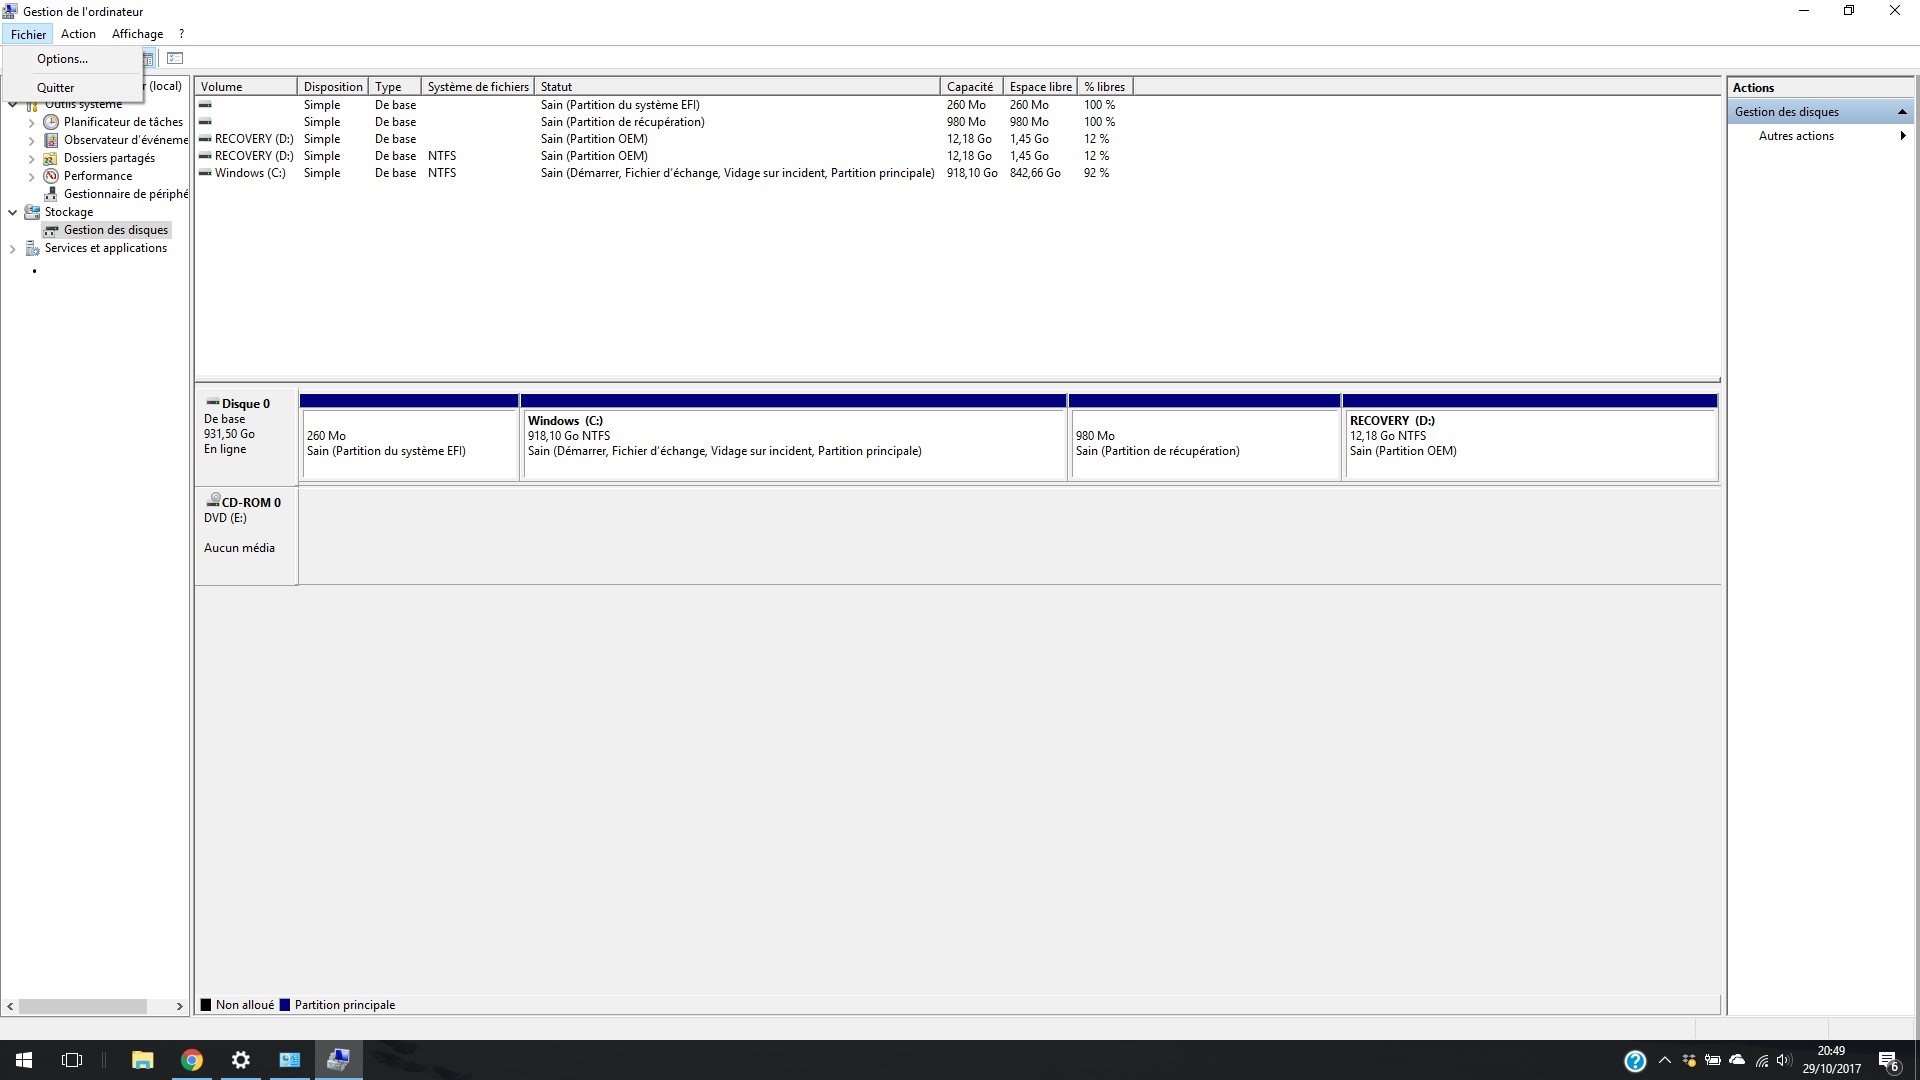
Task: Select the Dossiers partagés folder icon
Action: (x=51, y=158)
